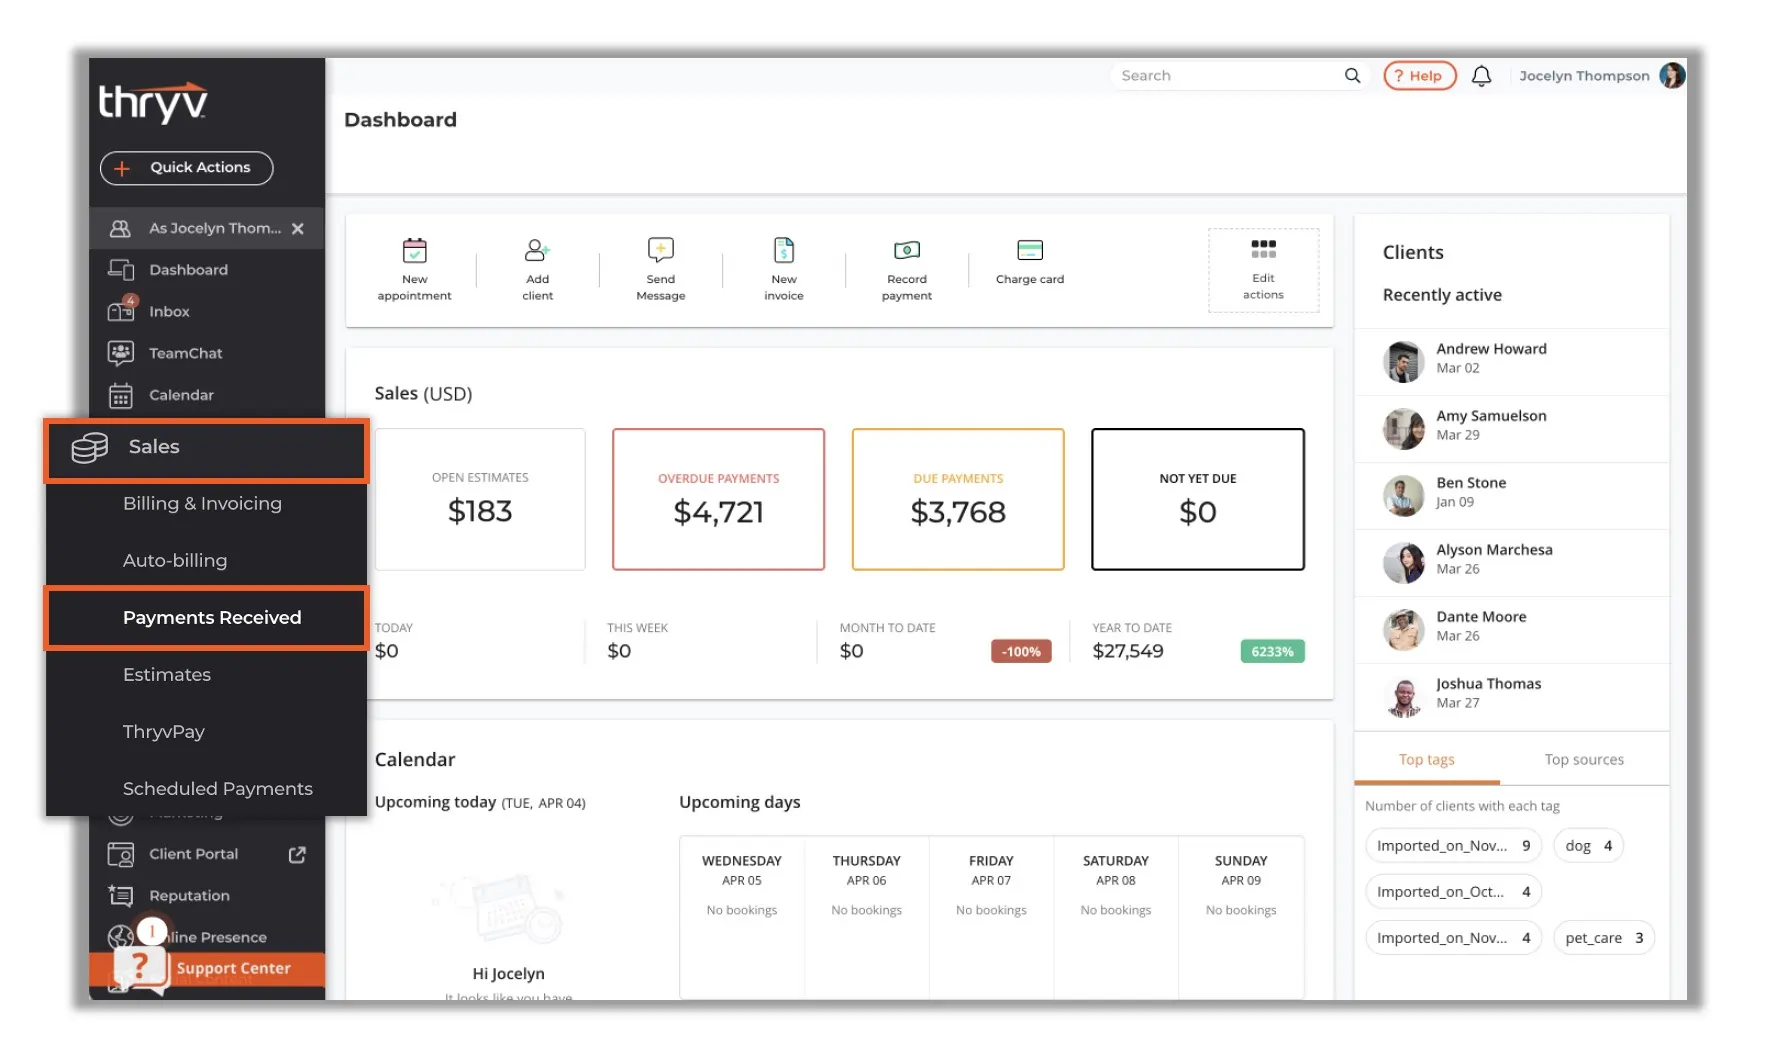Open the Inbox icon with notification badge
The height and width of the screenshot is (1054, 1778).
[121, 310]
